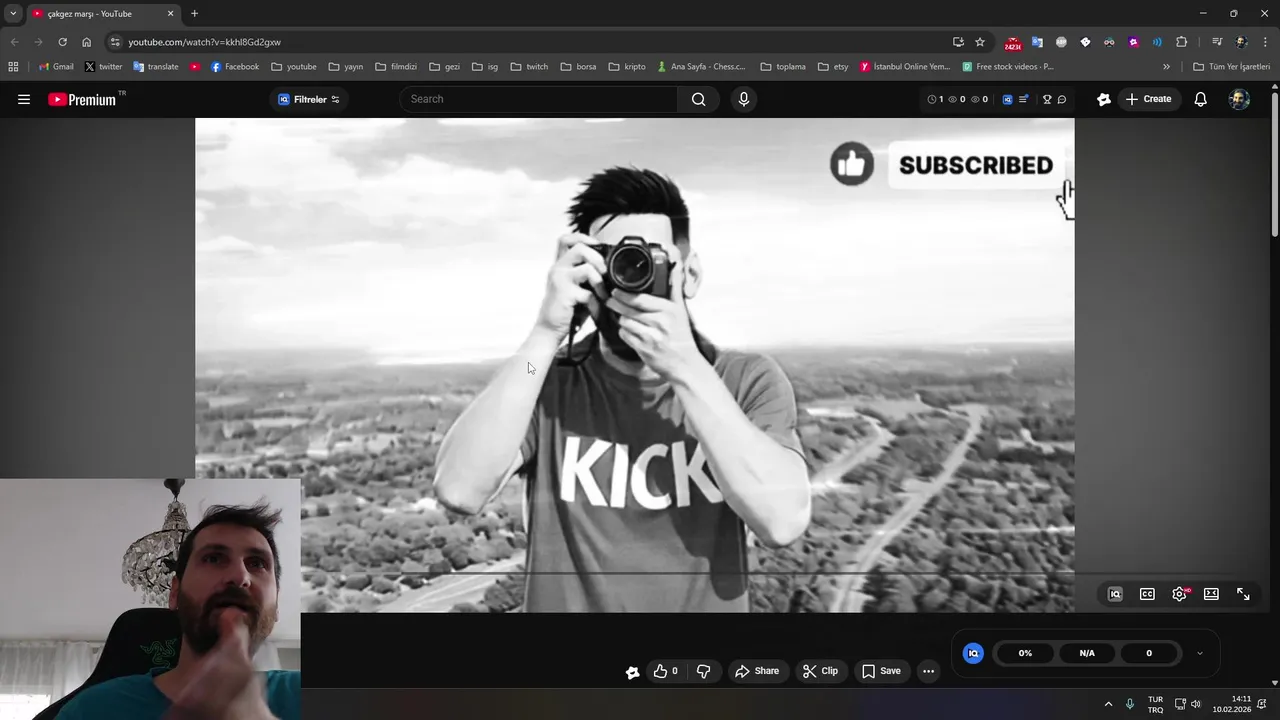1280x720 pixels.
Task: Open the chat bubble icon in the header
Action: tap(1062, 99)
